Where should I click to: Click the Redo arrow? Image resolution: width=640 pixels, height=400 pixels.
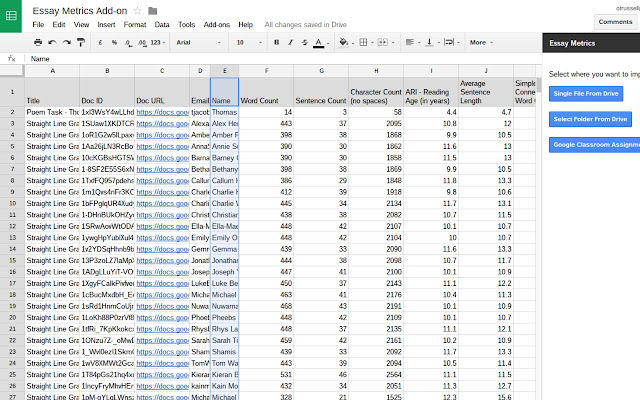click(x=67, y=42)
